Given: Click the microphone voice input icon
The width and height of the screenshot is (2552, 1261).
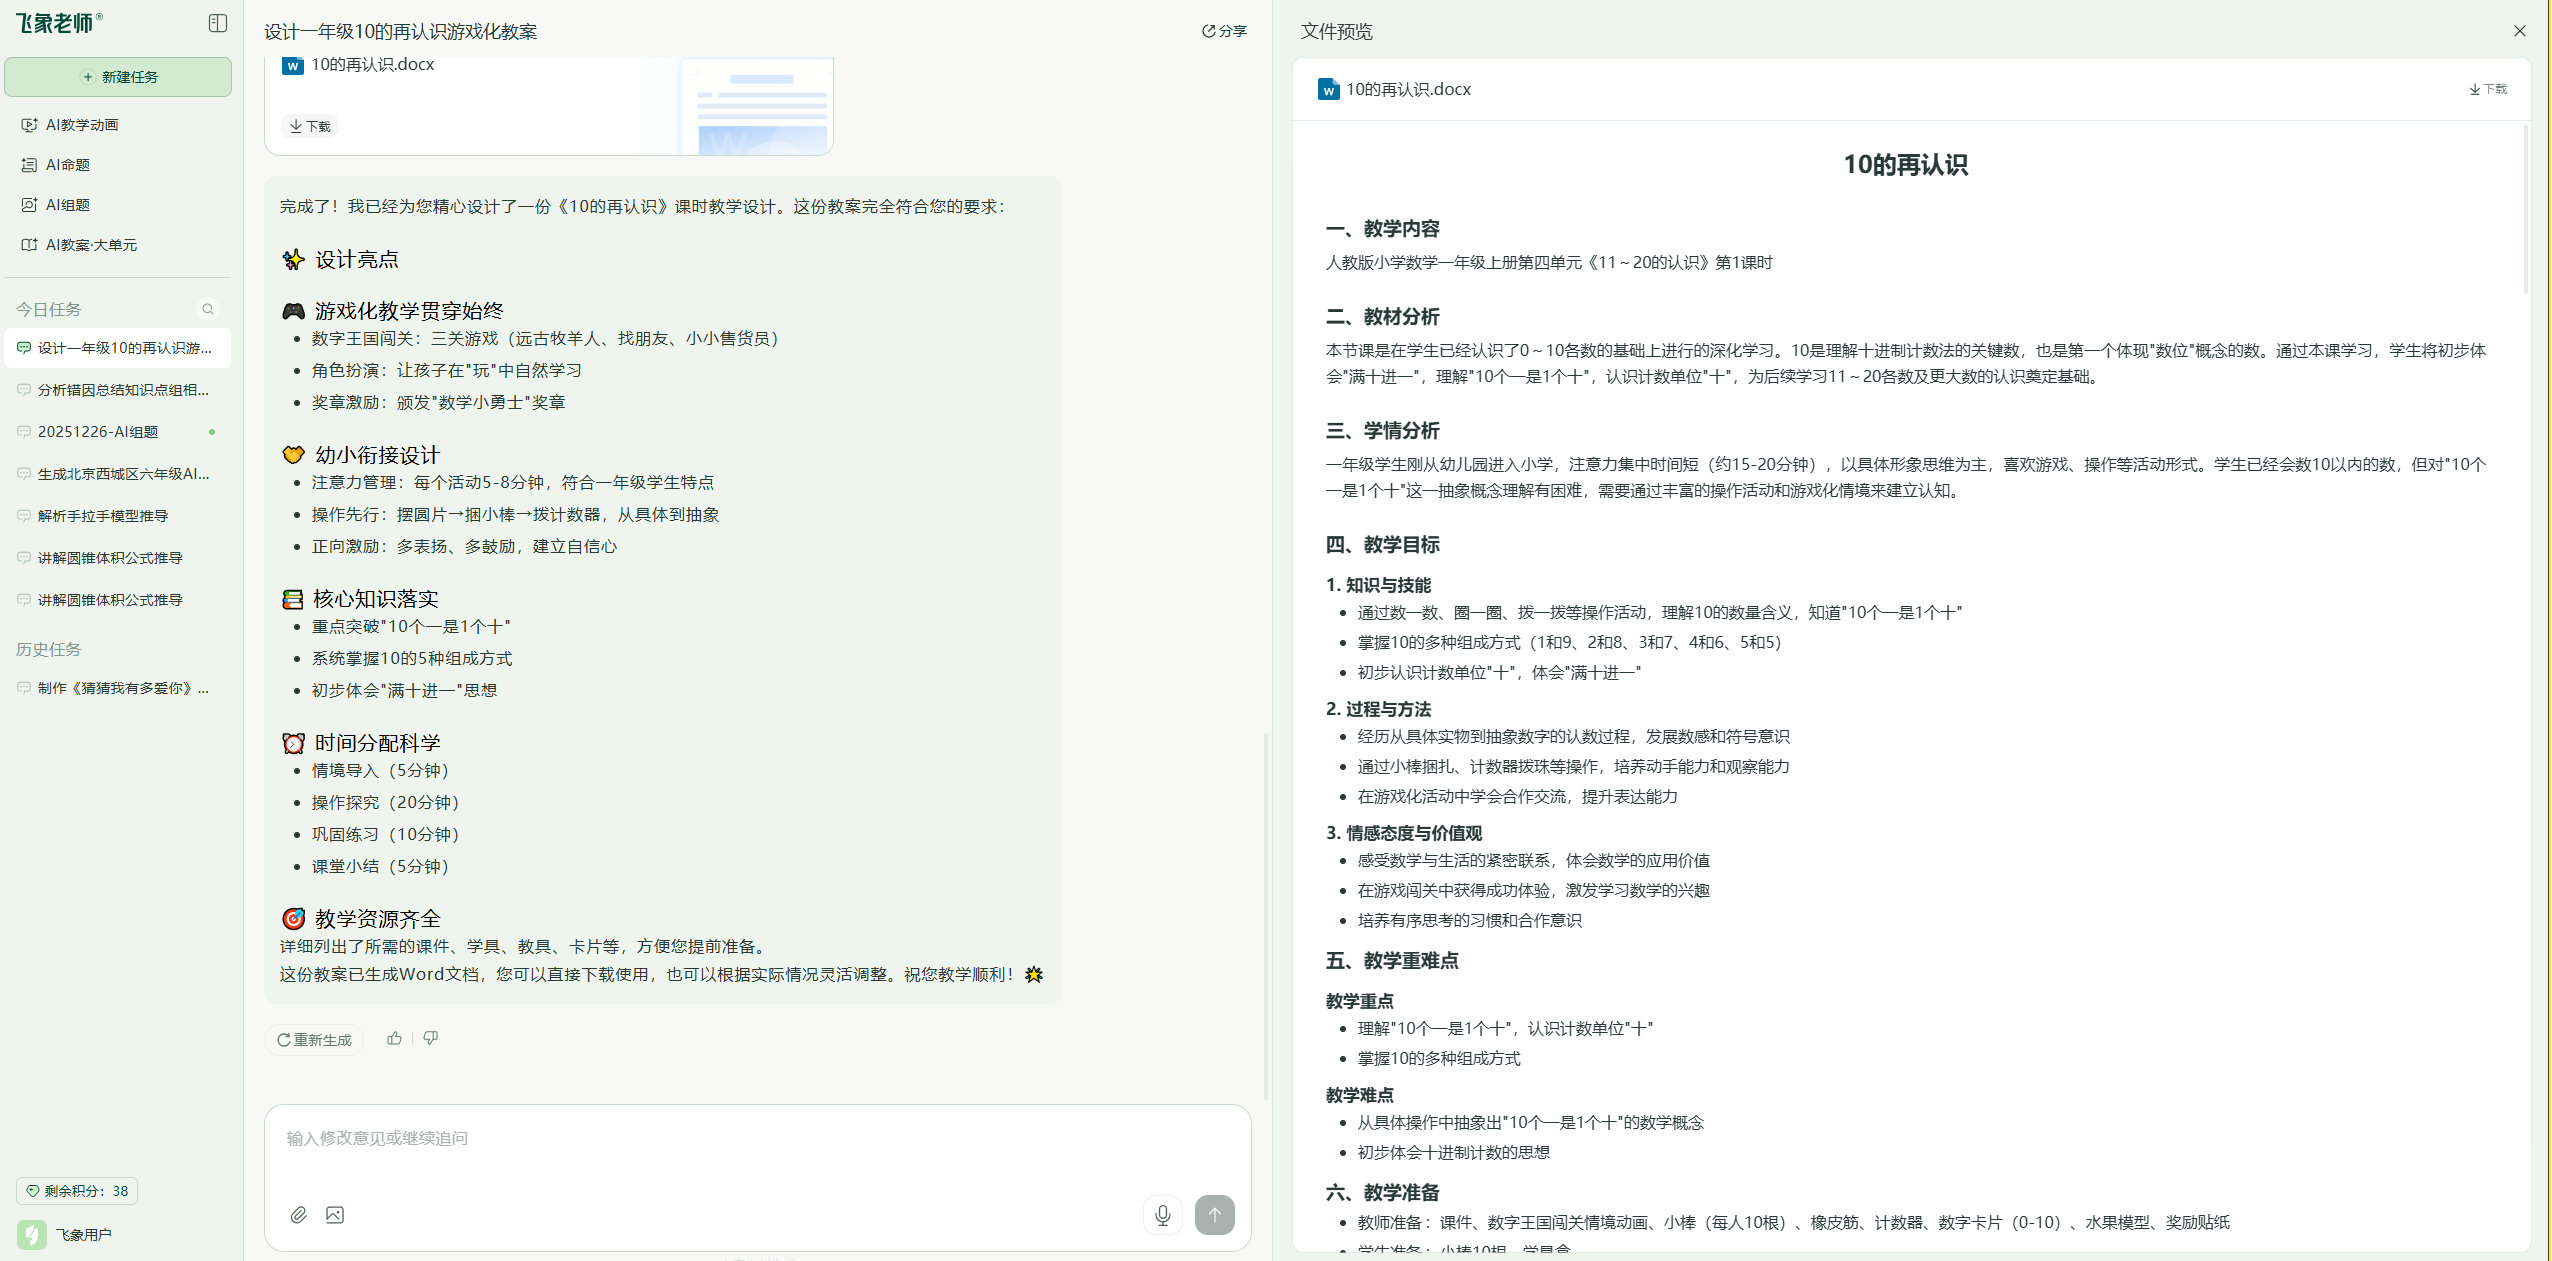Looking at the screenshot, I should 1162,1215.
